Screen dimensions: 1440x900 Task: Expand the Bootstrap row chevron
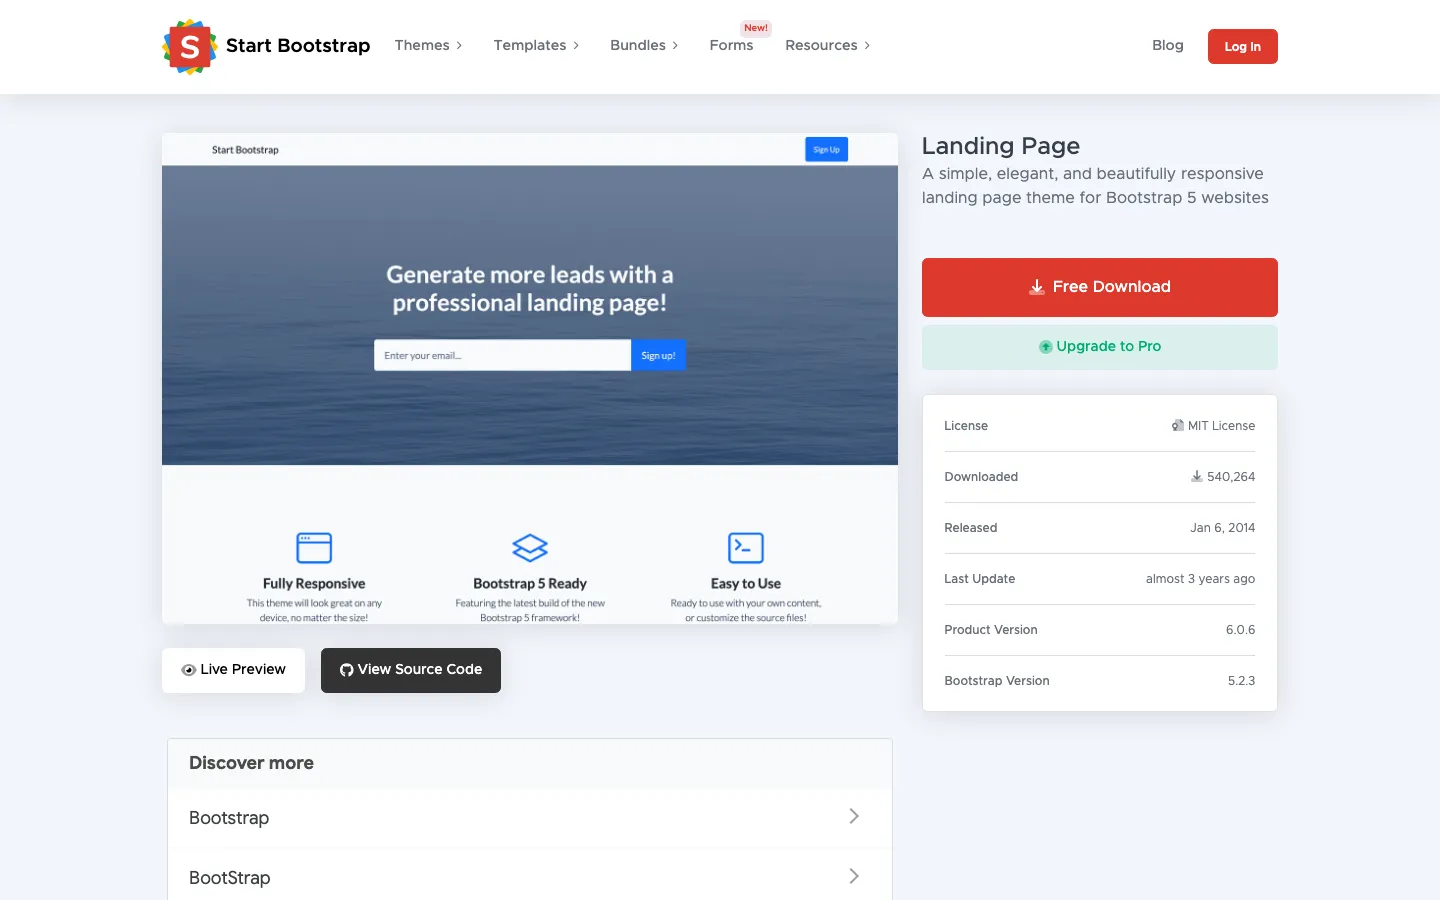click(854, 816)
